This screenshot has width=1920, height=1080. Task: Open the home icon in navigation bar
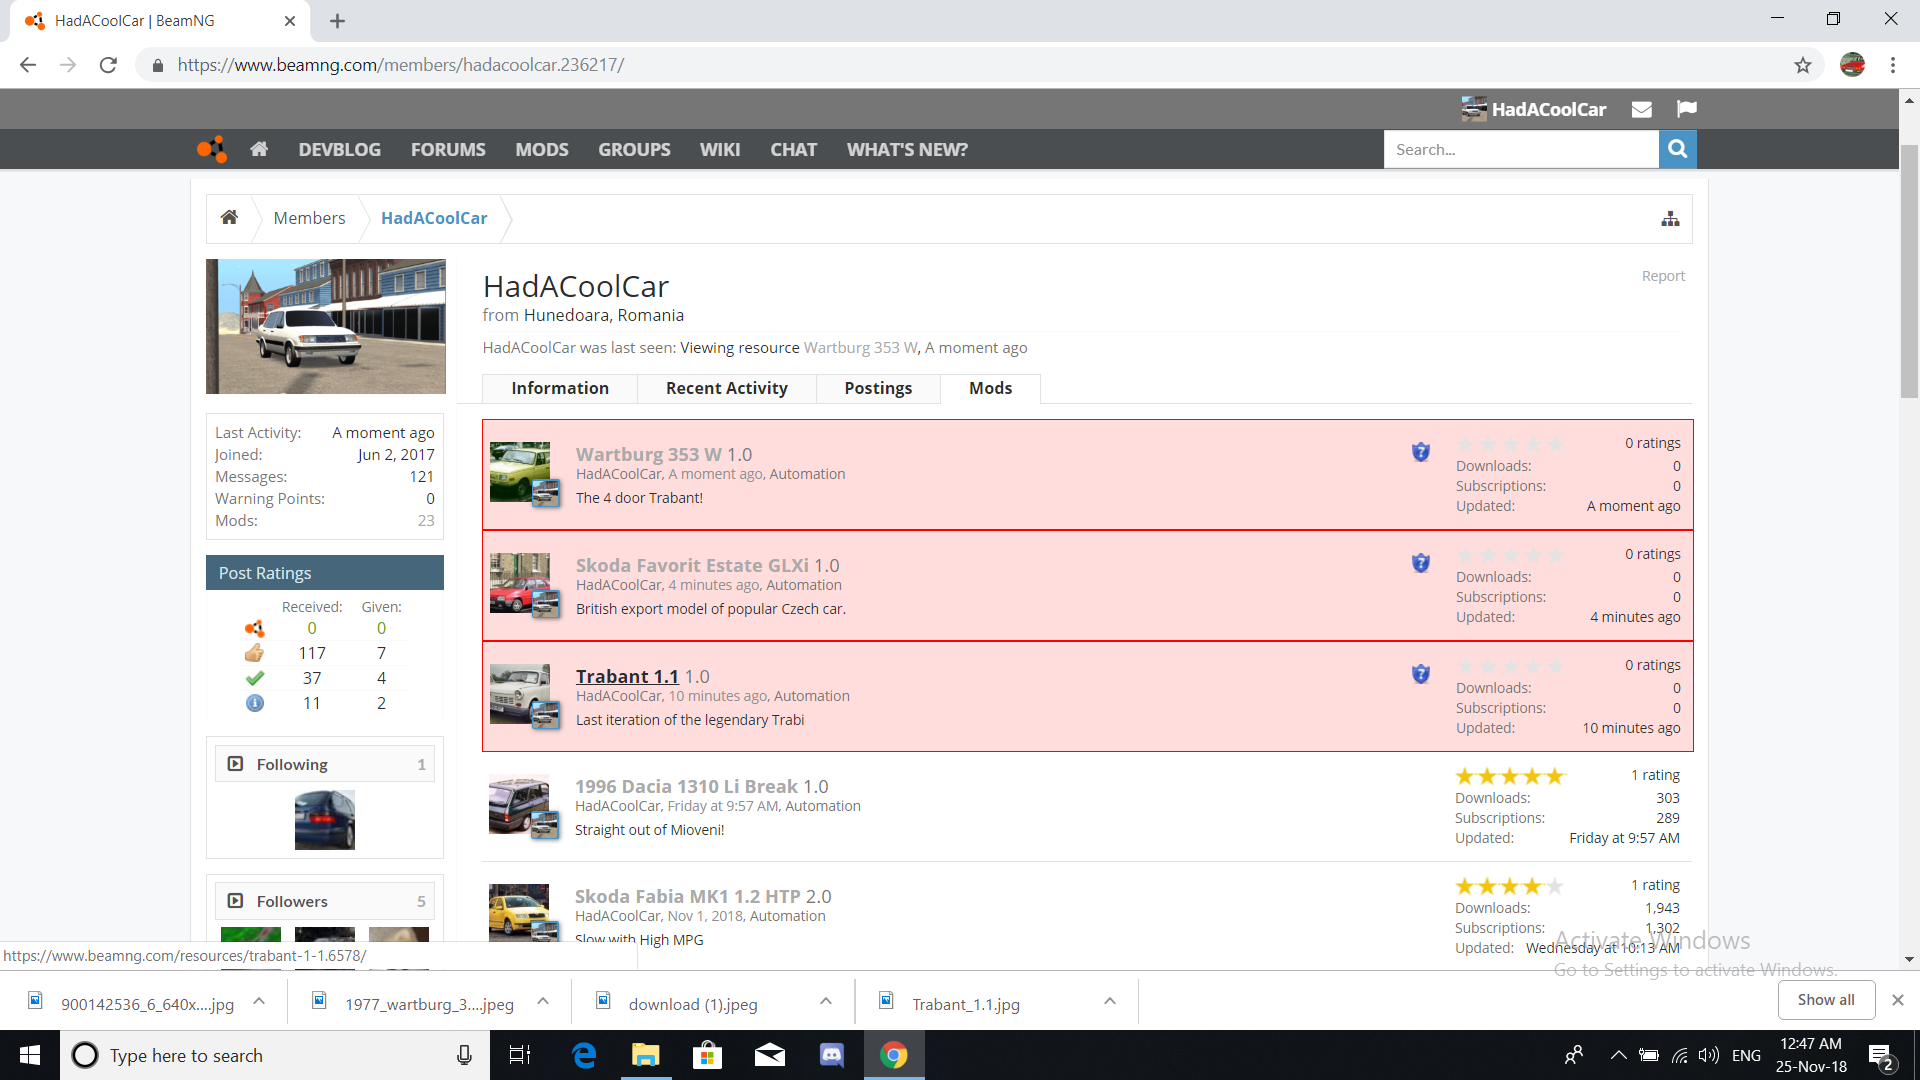(259, 149)
